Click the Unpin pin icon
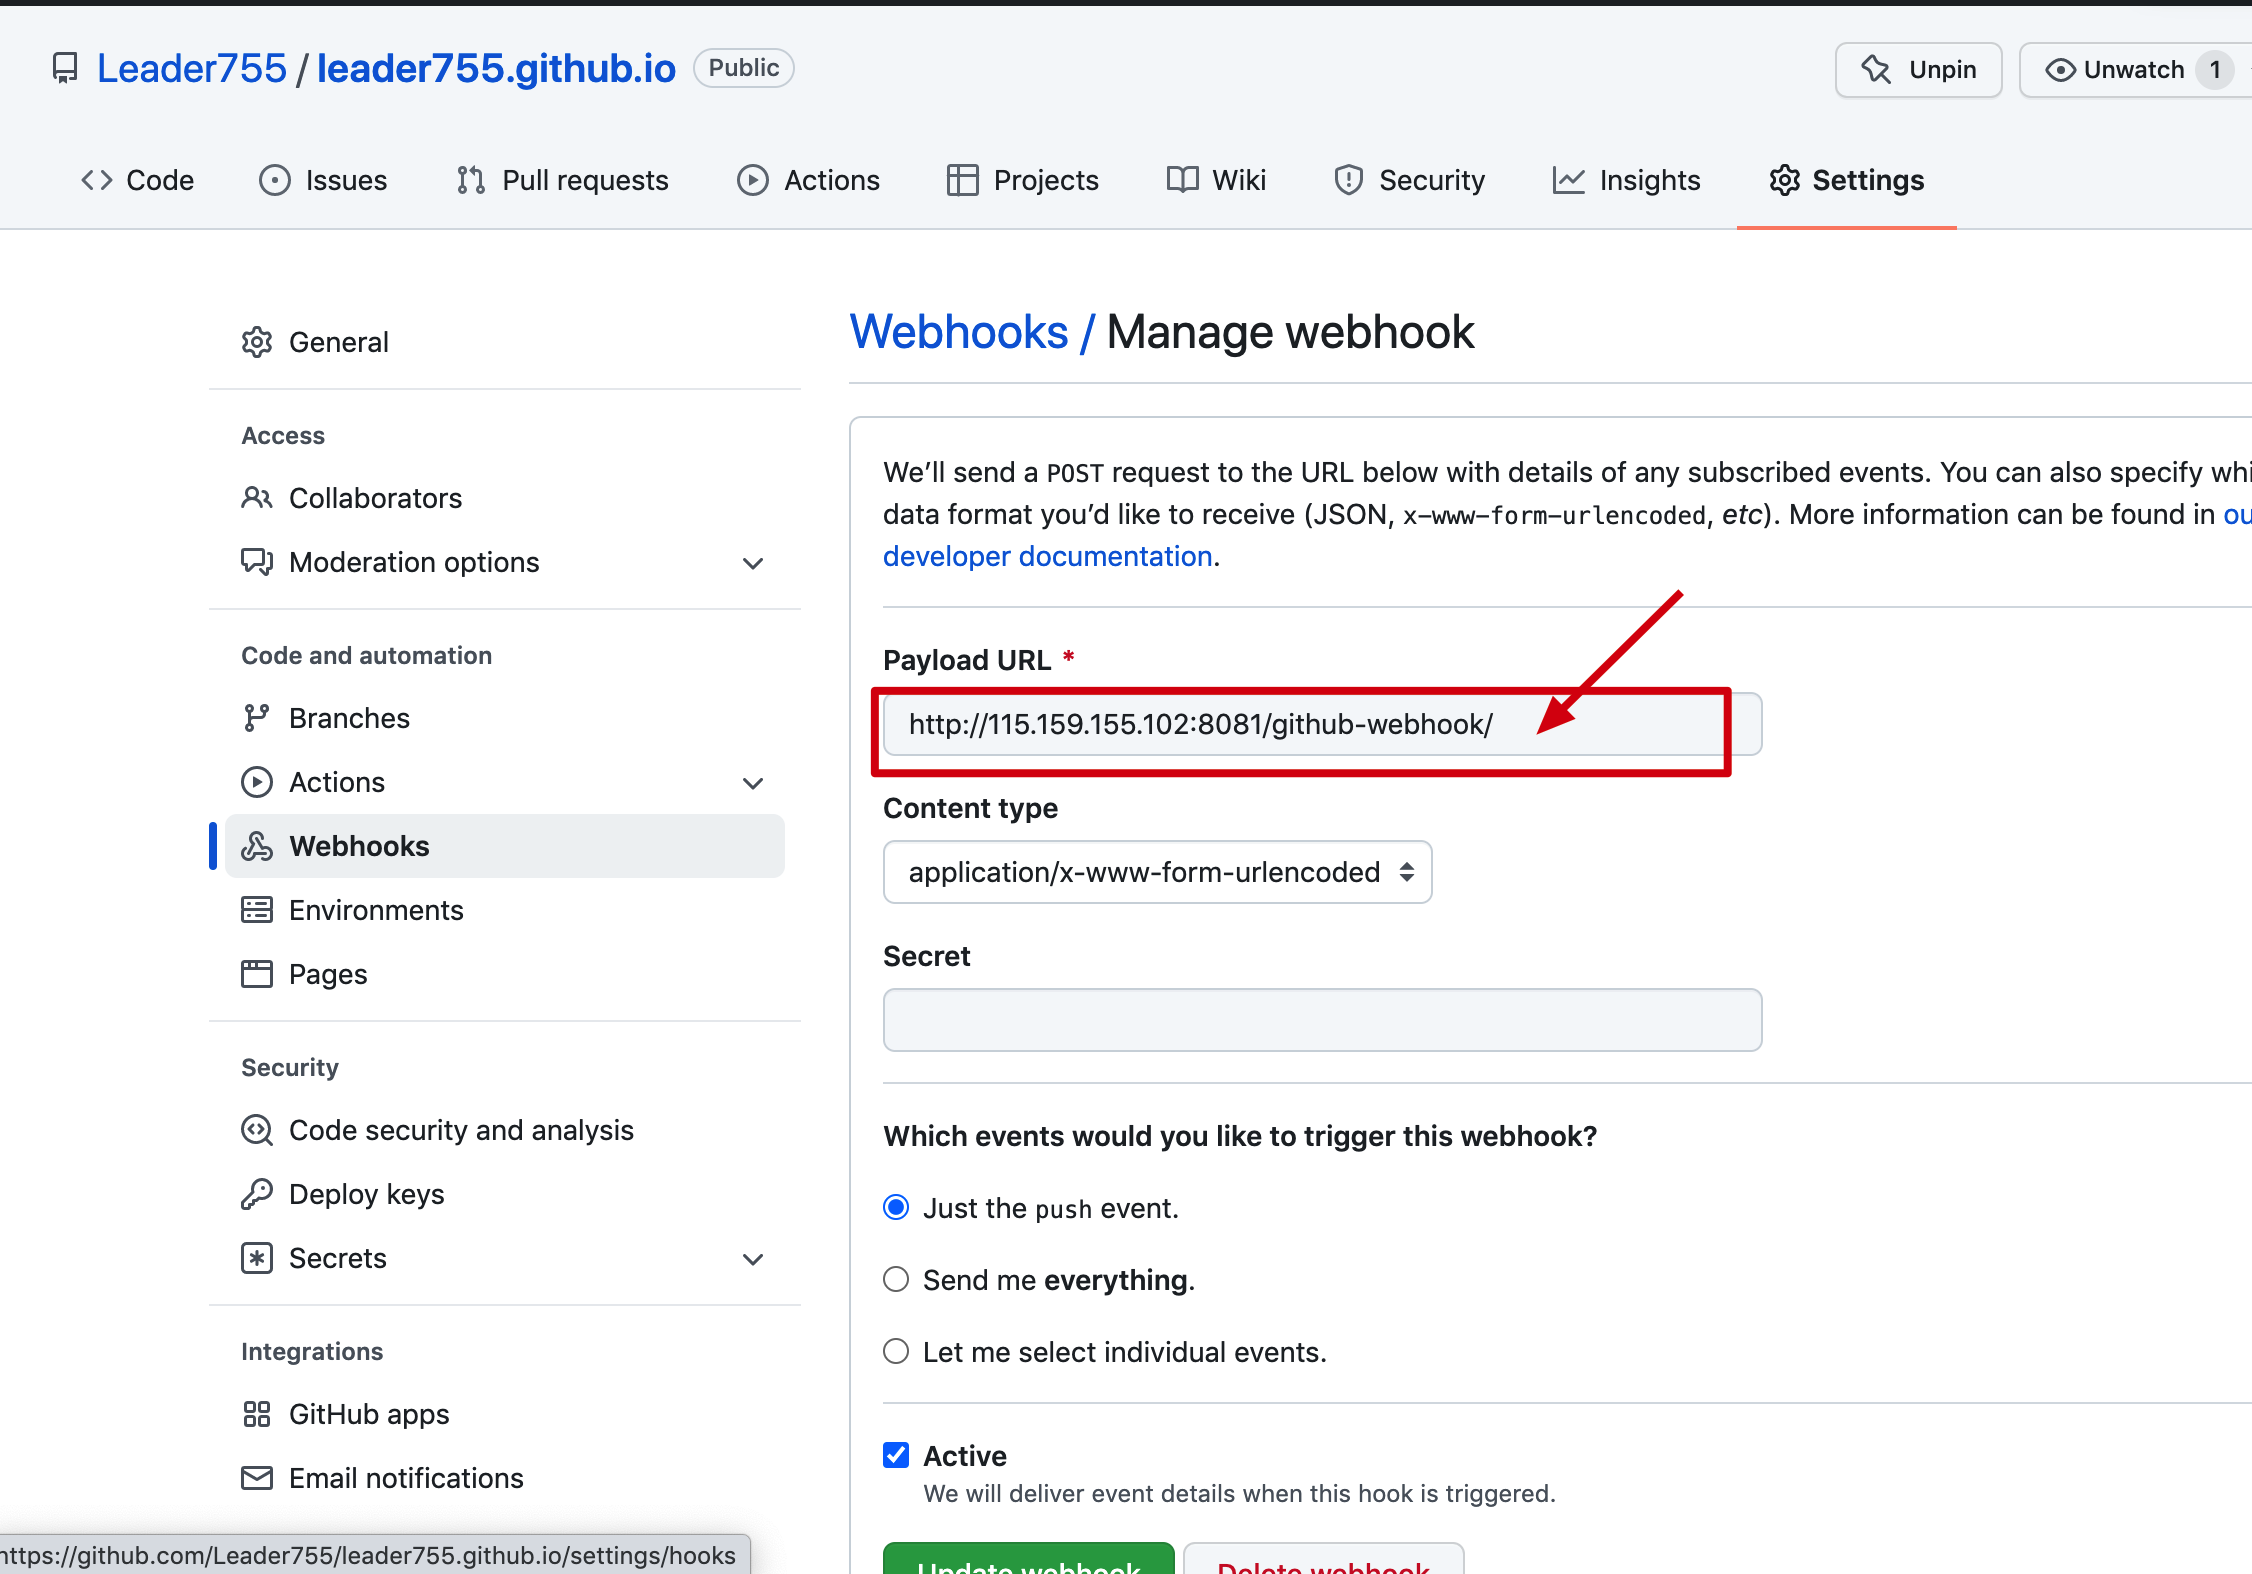The height and width of the screenshot is (1574, 2252). tap(1876, 69)
